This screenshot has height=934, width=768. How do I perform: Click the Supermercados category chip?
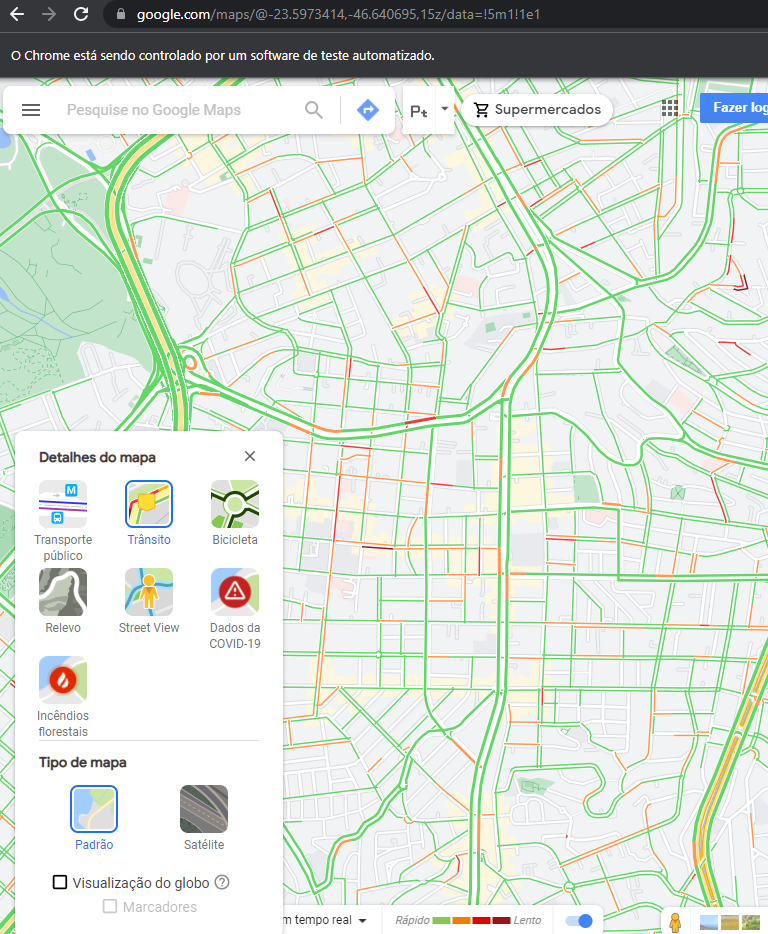tap(538, 110)
